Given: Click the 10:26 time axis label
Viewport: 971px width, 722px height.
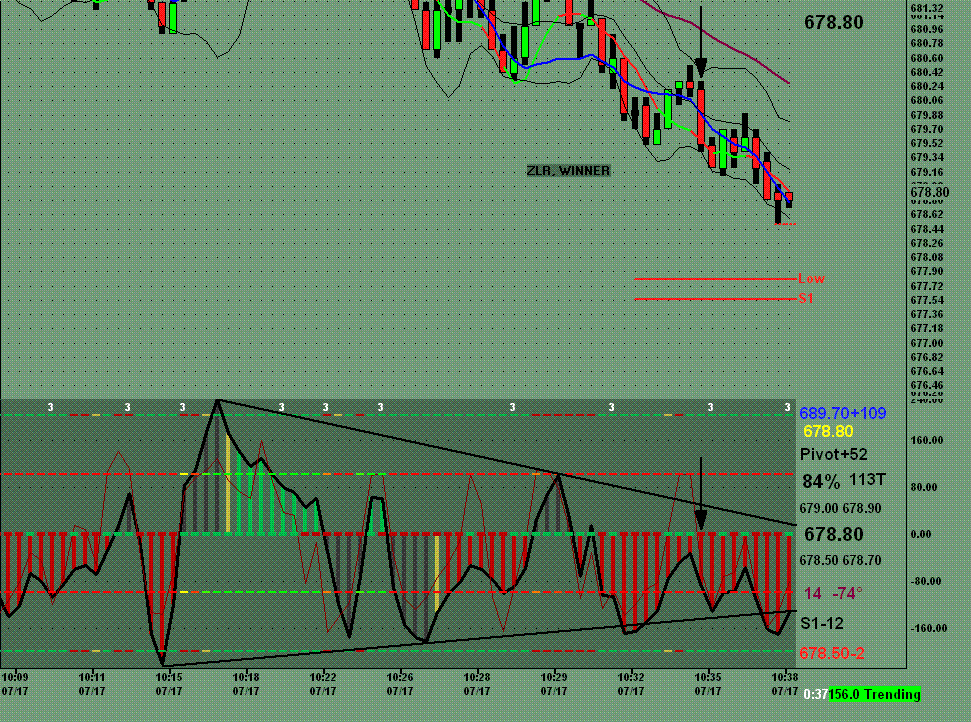Looking at the screenshot, I should tap(400, 676).
